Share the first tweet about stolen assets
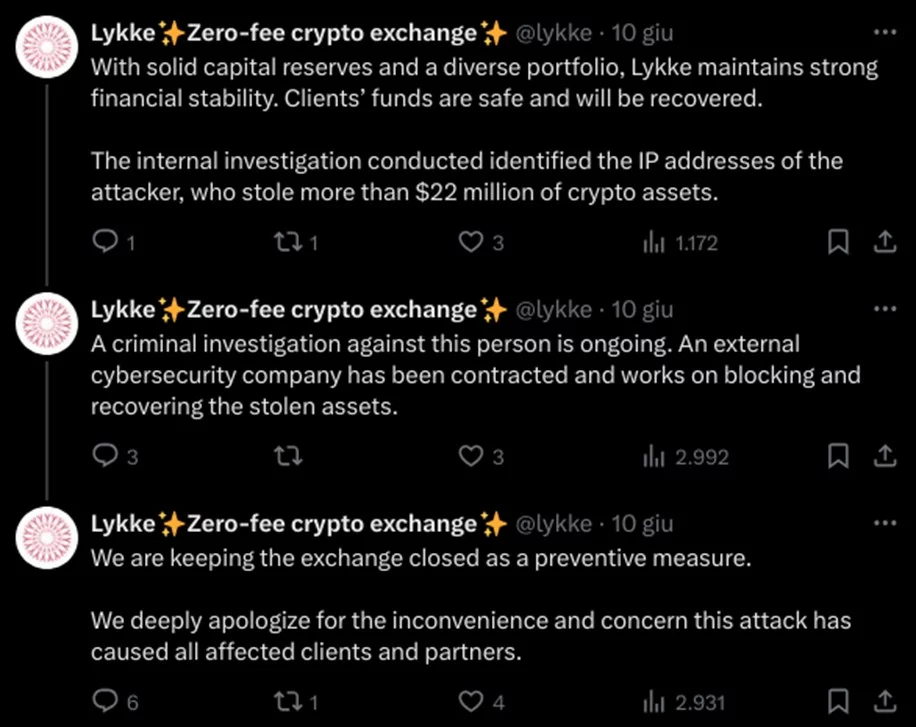 [x=884, y=242]
